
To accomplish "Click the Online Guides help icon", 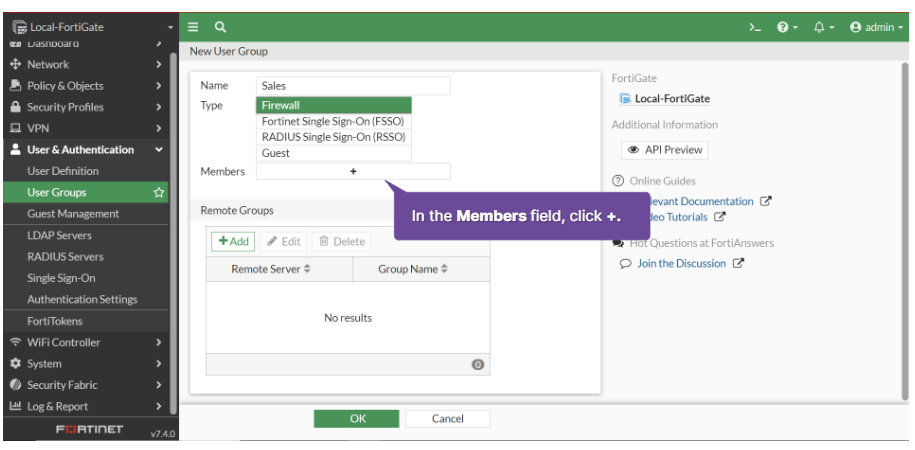I will (618, 181).
